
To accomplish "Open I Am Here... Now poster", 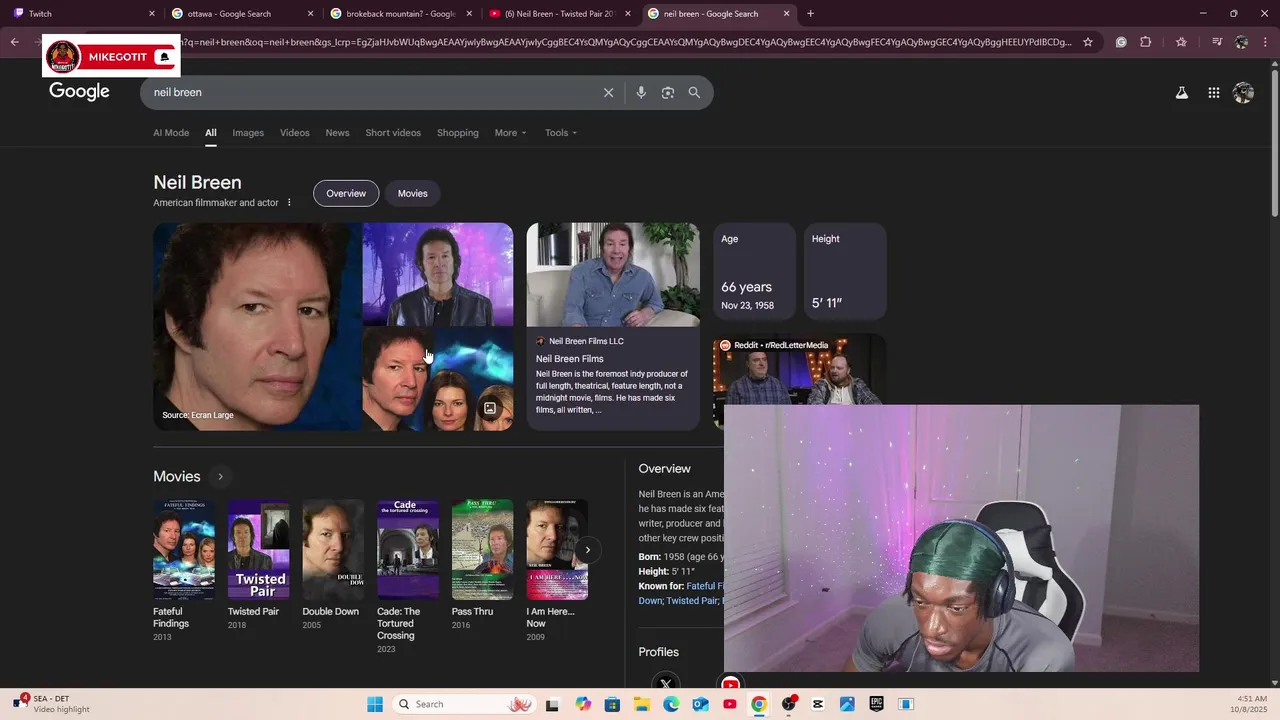I will [557, 550].
